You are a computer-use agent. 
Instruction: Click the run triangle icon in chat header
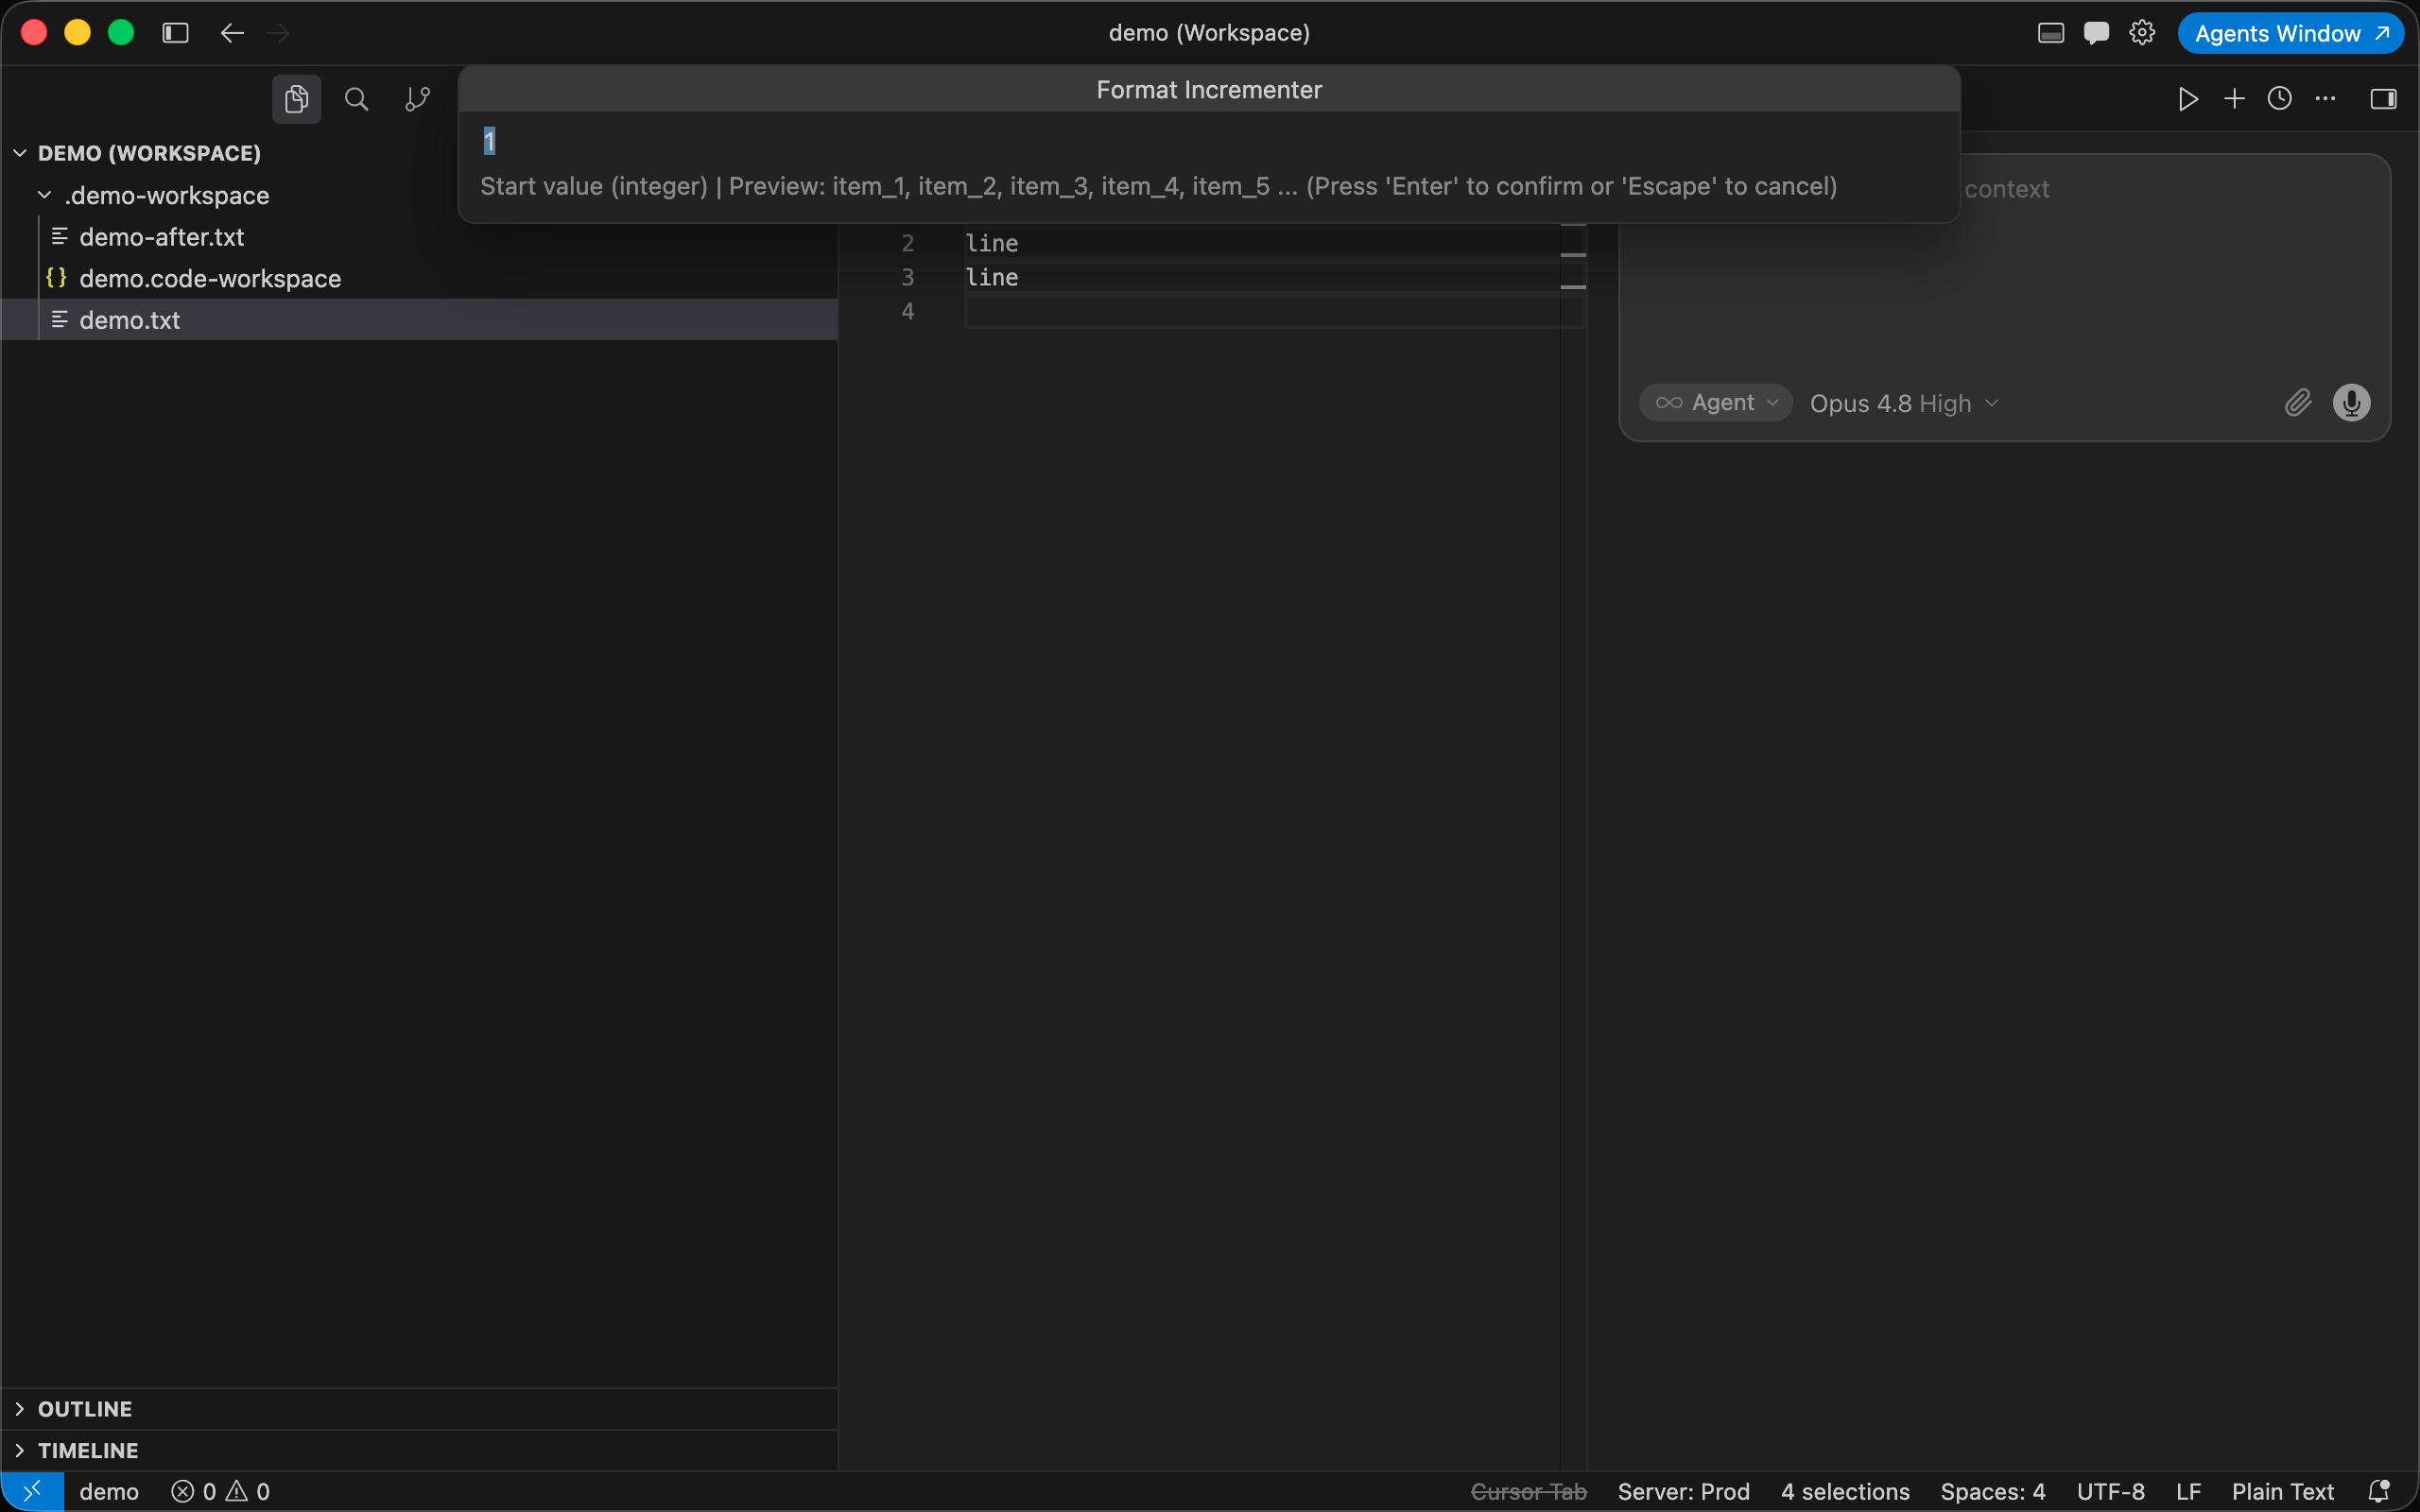tap(2188, 99)
